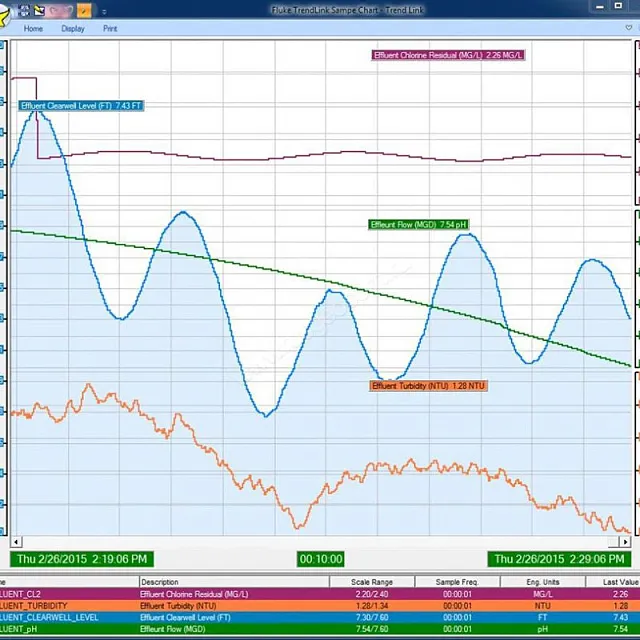The image size is (640, 640).
Task: Open the Home ribbon tab
Action: [33, 28]
